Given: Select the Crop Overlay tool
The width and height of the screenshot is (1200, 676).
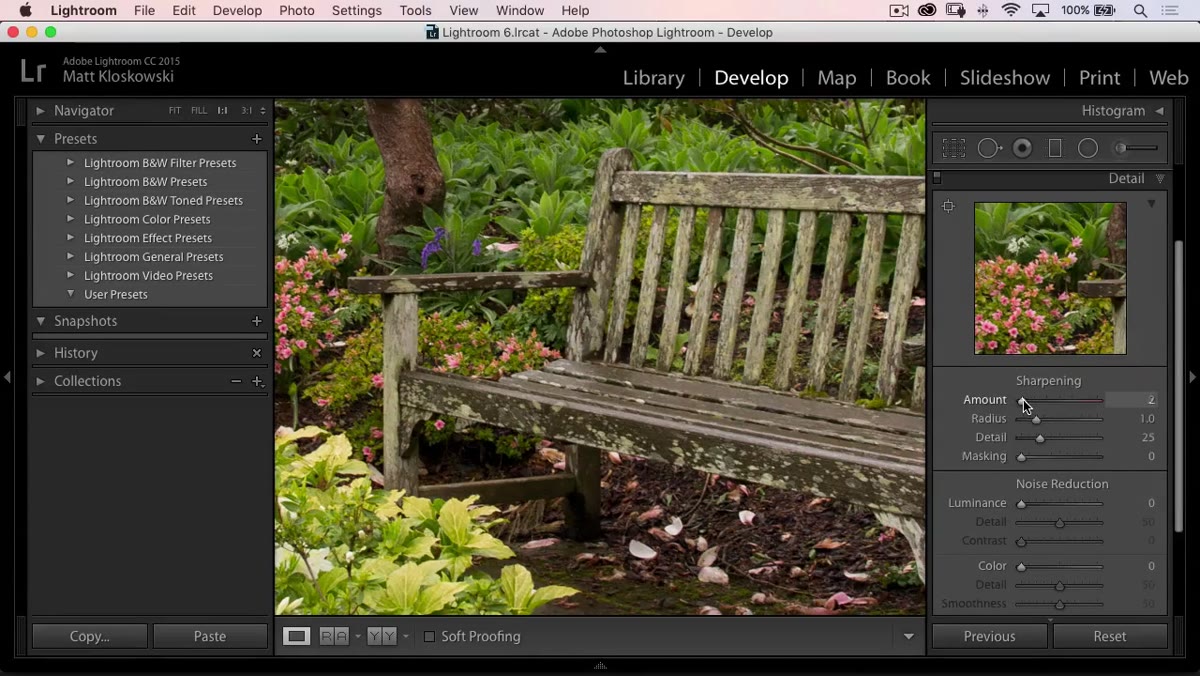Looking at the screenshot, I should click(x=953, y=148).
